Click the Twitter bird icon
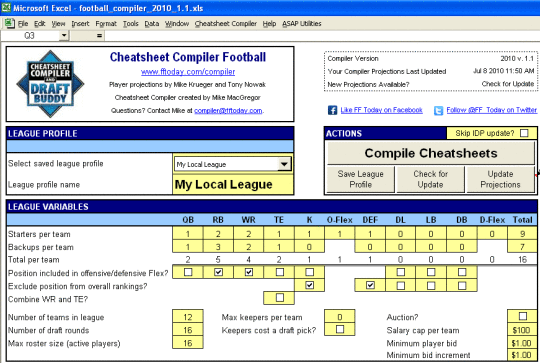This screenshot has width=540, height=363. point(438,111)
